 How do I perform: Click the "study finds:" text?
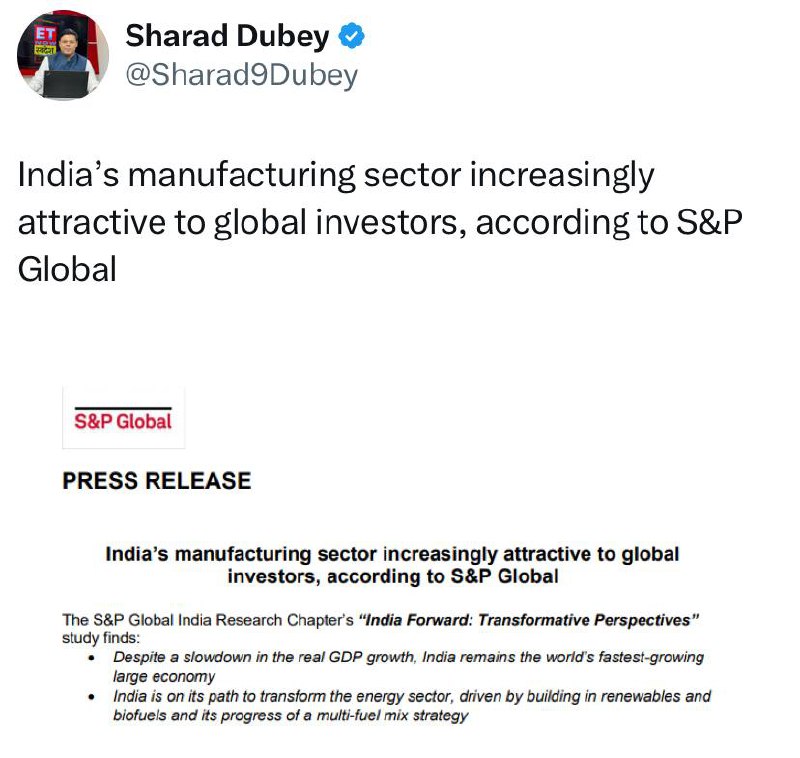tap(101, 638)
